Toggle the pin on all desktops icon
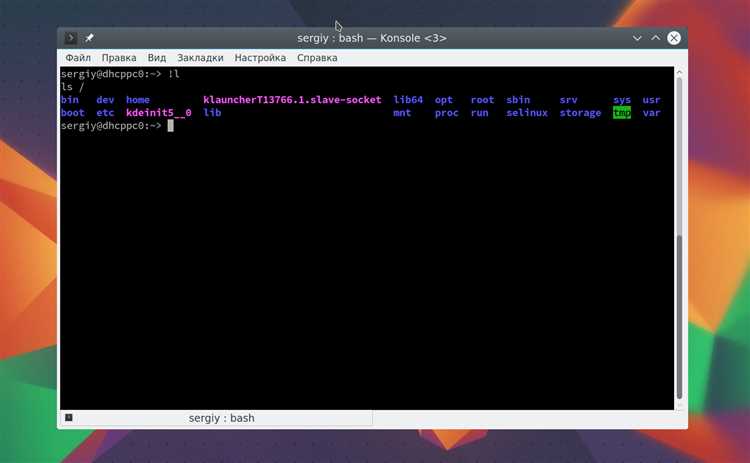The width and height of the screenshot is (750, 463). pyautogui.click(x=89, y=38)
